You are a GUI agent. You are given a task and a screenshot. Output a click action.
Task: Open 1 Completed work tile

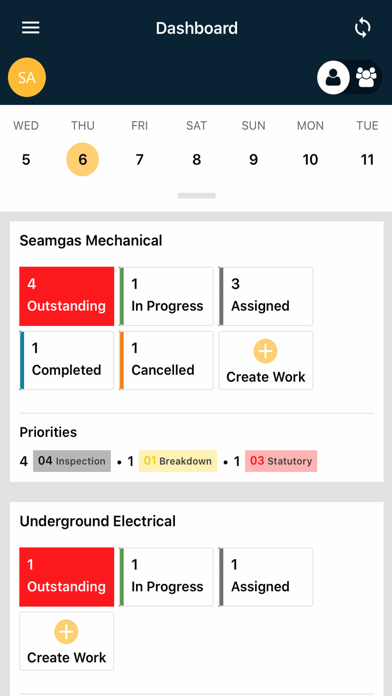pos(67,360)
